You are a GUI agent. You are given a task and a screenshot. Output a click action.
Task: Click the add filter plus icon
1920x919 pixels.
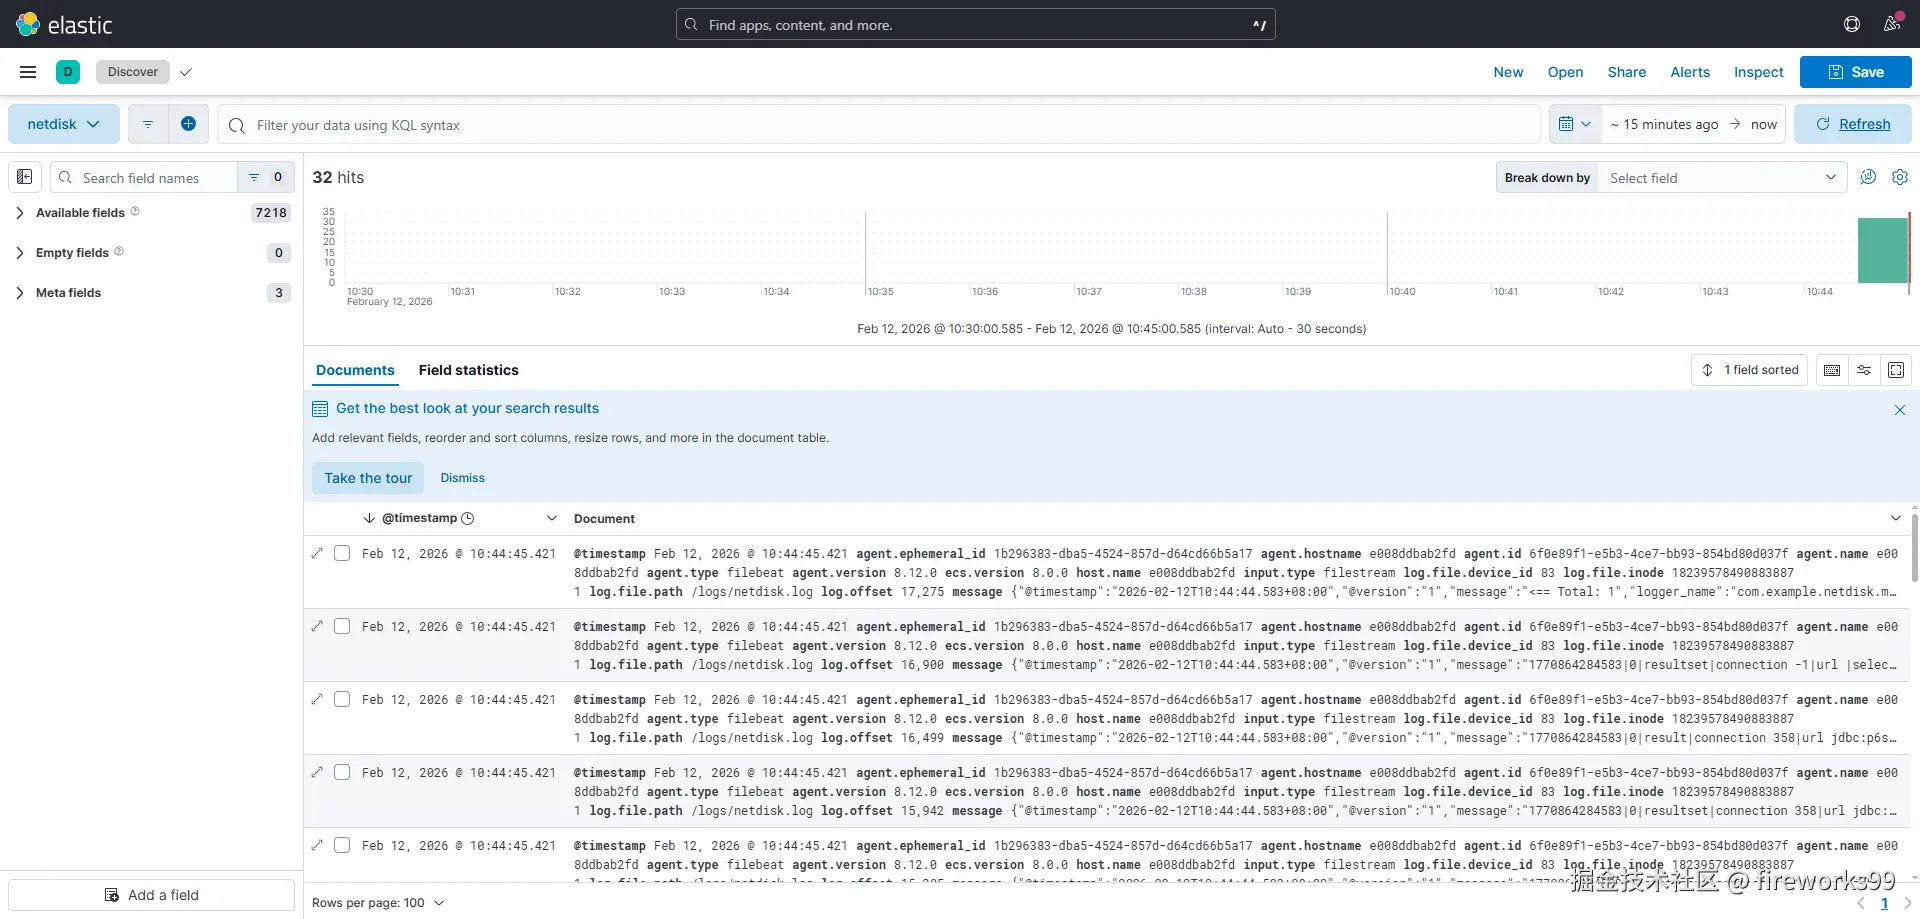coord(188,124)
